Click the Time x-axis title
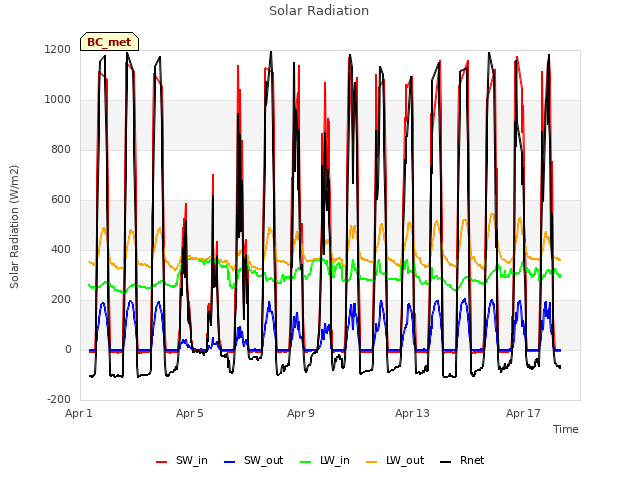640x480 pixels. point(566,429)
